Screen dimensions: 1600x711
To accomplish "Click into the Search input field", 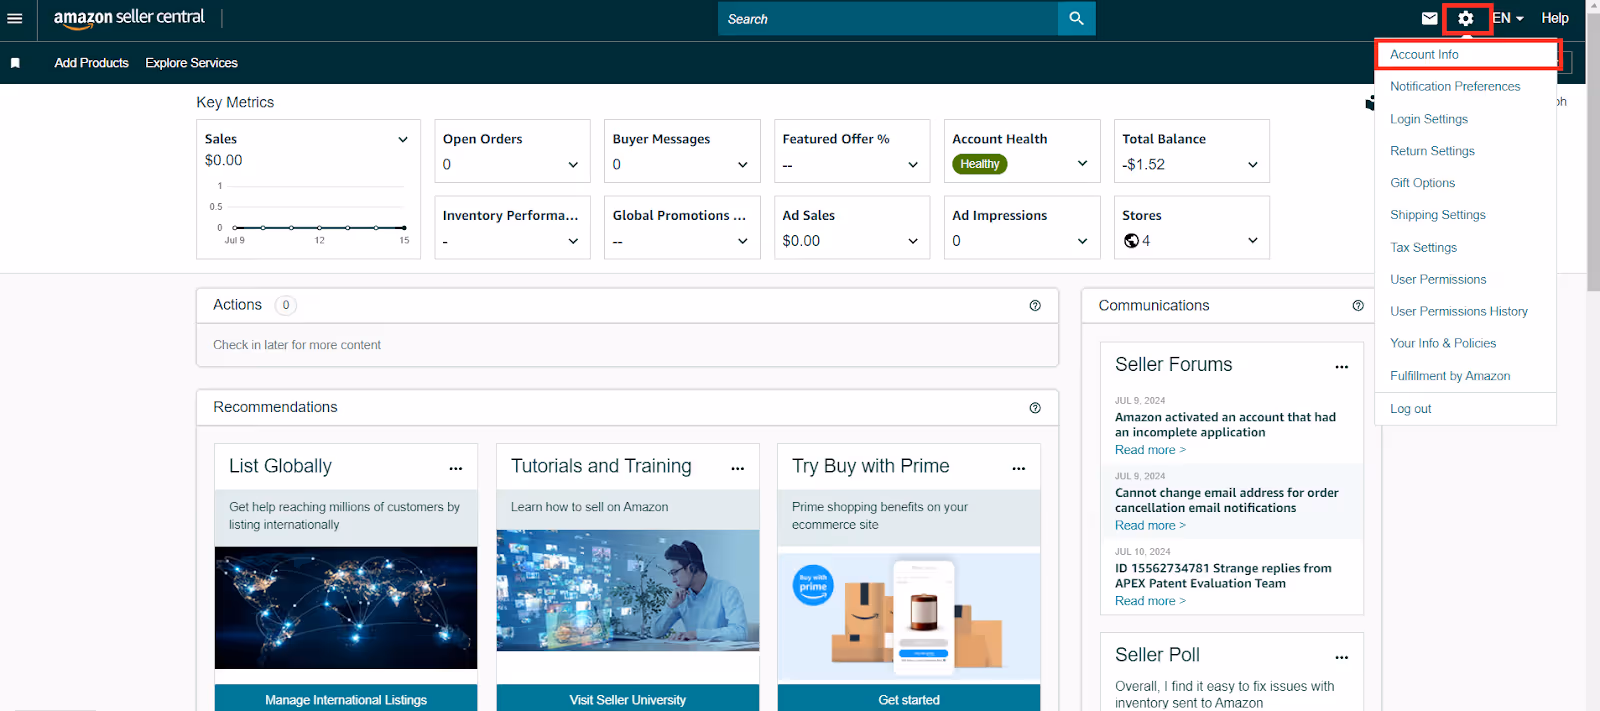I will point(888,18).
